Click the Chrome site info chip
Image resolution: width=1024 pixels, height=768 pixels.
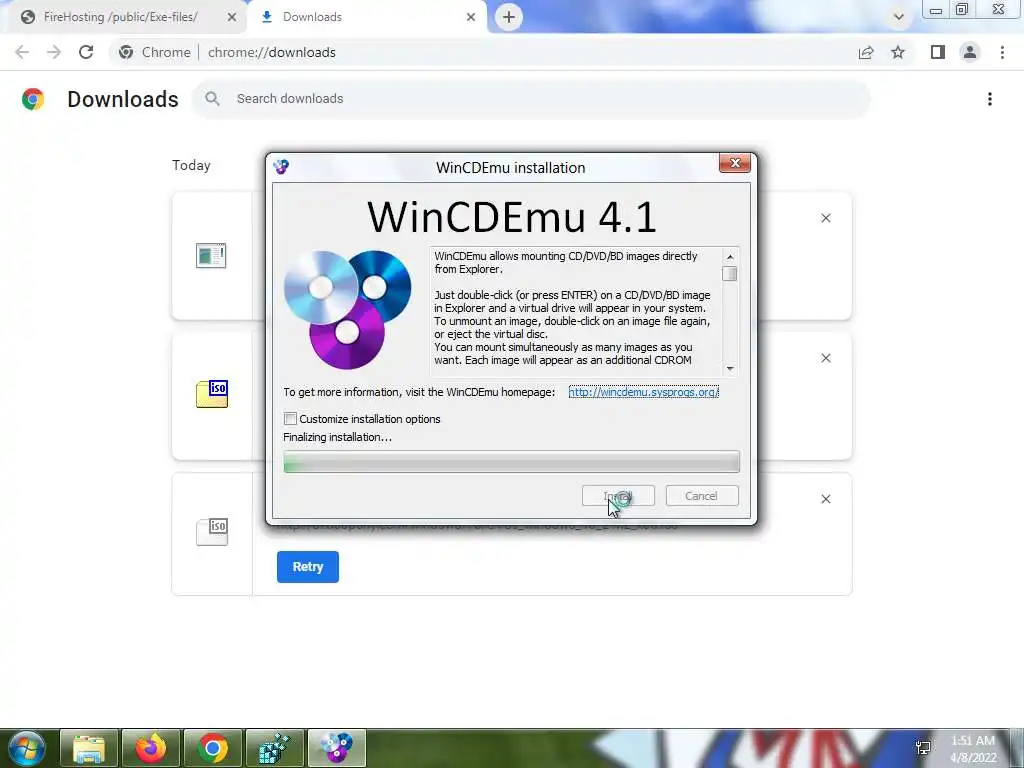point(155,52)
